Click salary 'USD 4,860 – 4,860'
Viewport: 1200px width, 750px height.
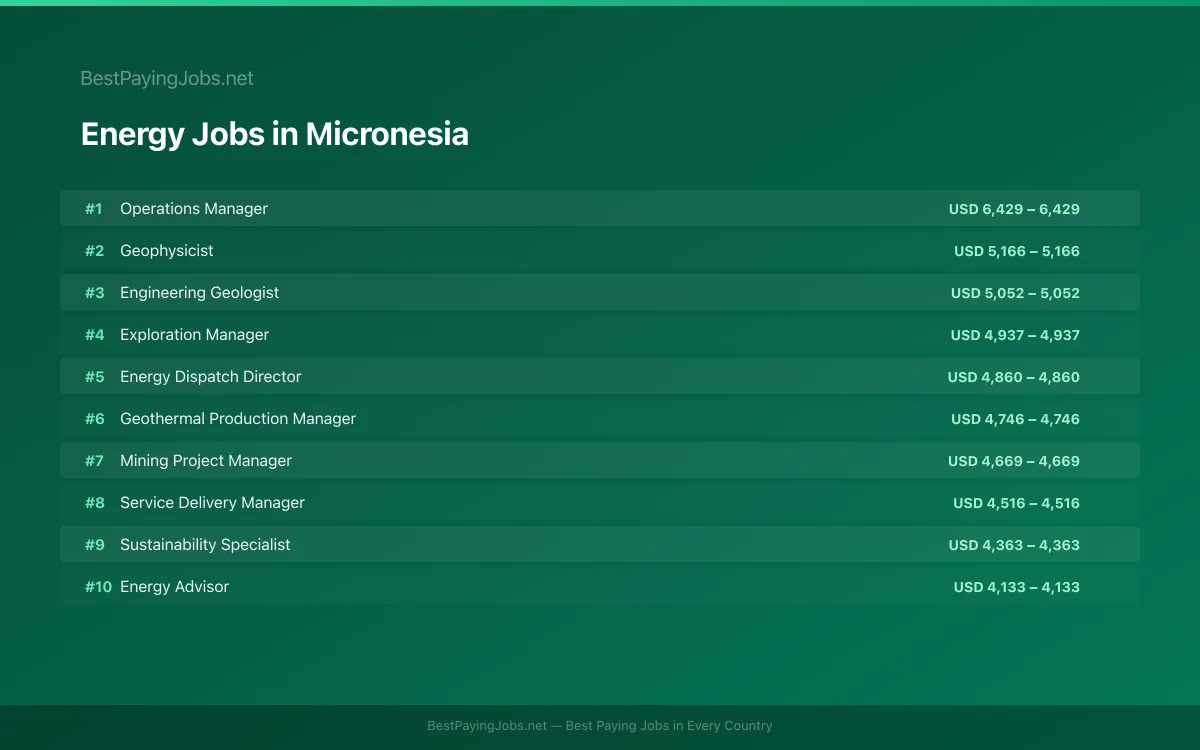click(1014, 377)
